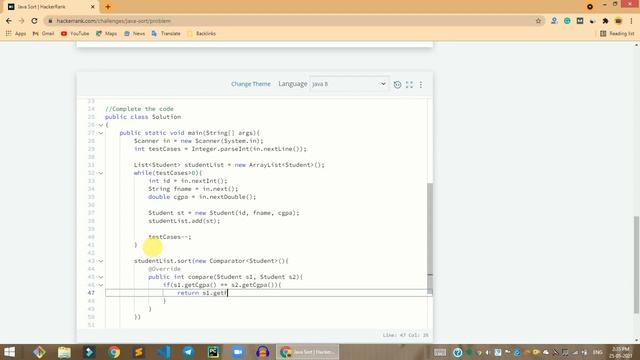Select the Java Sort HackerRank tab
The height and width of the screenshot is (360, 640).
pyautogui.click(x=51, y=7)
